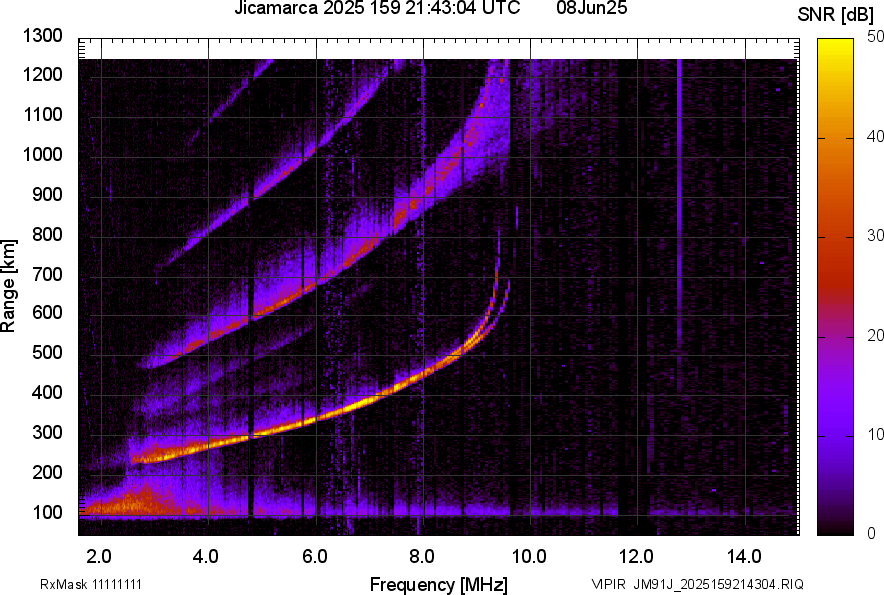Click the 12.0 frequency tick label

pos(637,557)
